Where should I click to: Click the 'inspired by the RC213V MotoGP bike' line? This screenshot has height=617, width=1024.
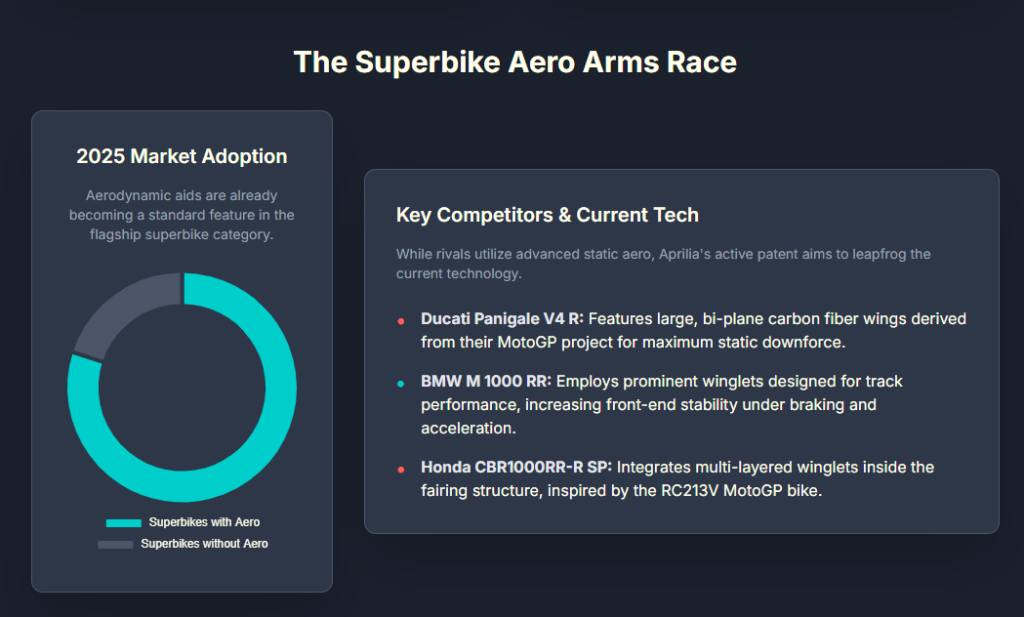click(621, 490)
